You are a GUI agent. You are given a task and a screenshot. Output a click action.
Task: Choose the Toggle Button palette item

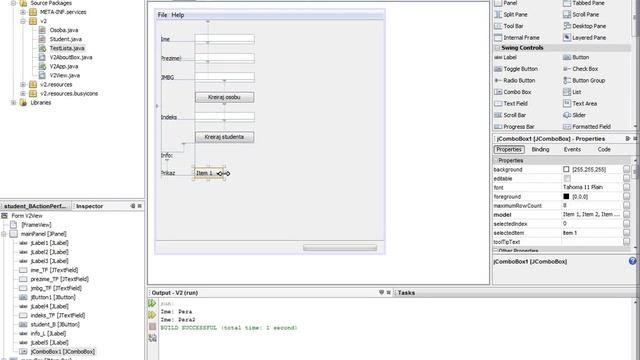pos(516,69)
